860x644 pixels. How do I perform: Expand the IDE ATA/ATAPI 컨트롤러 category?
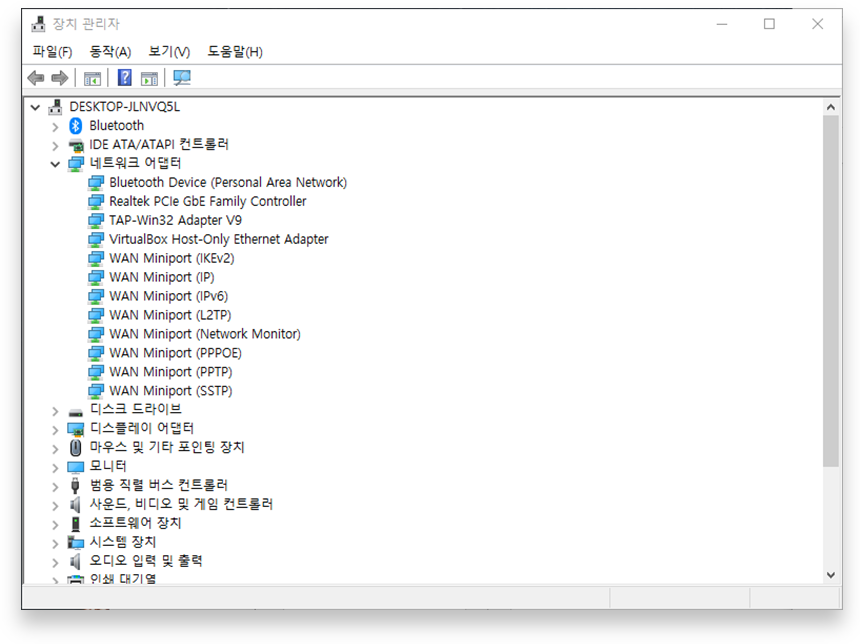(55, 145)
